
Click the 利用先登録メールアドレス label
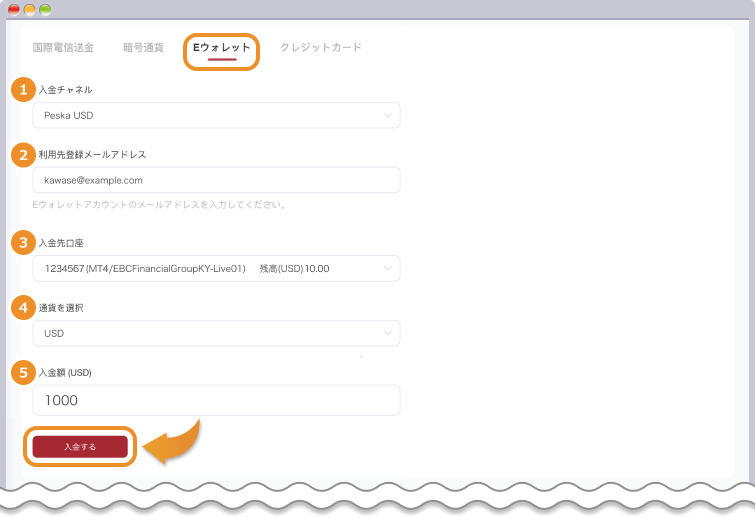(92, 155)
